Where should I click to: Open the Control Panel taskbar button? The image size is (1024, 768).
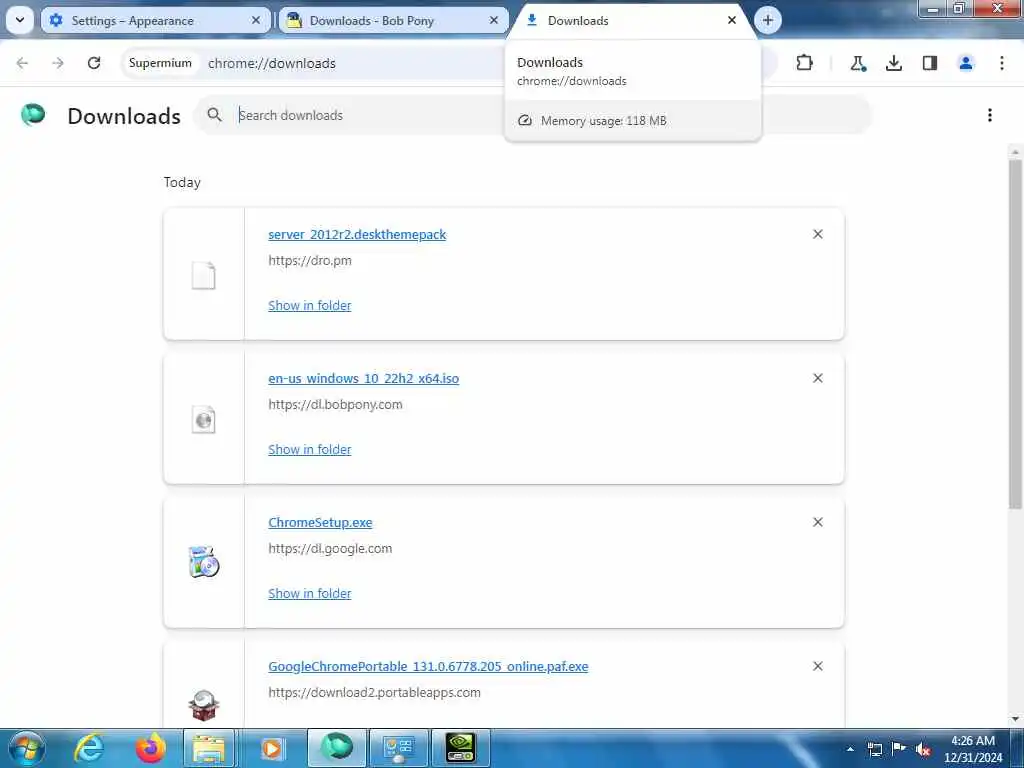399,748
